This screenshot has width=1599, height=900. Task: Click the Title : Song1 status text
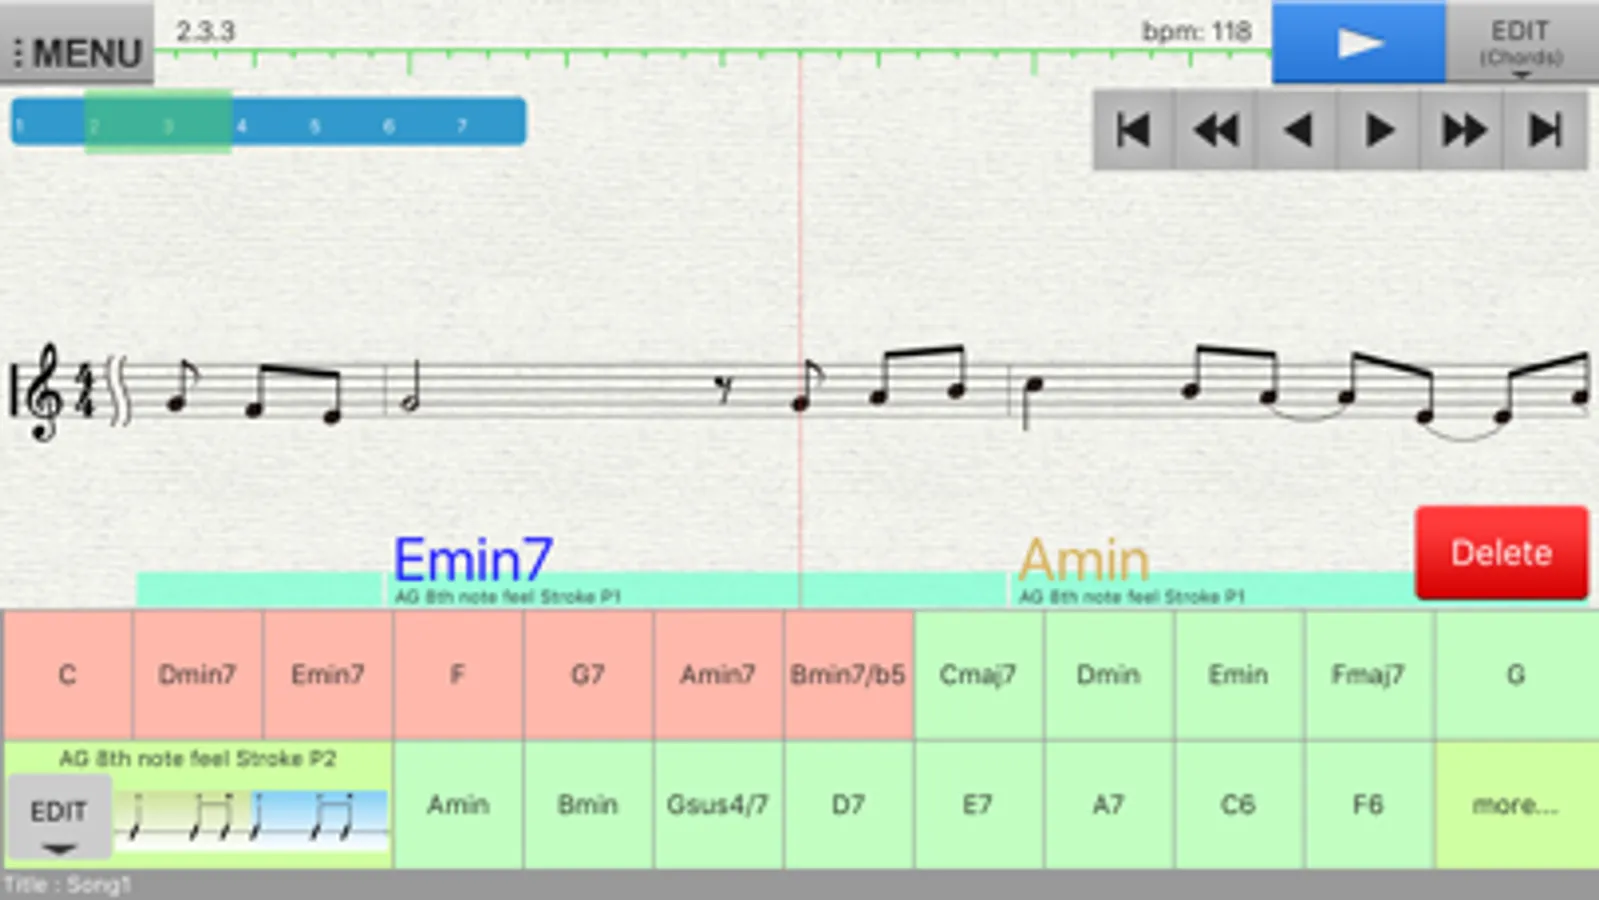(x=67, y=885)
